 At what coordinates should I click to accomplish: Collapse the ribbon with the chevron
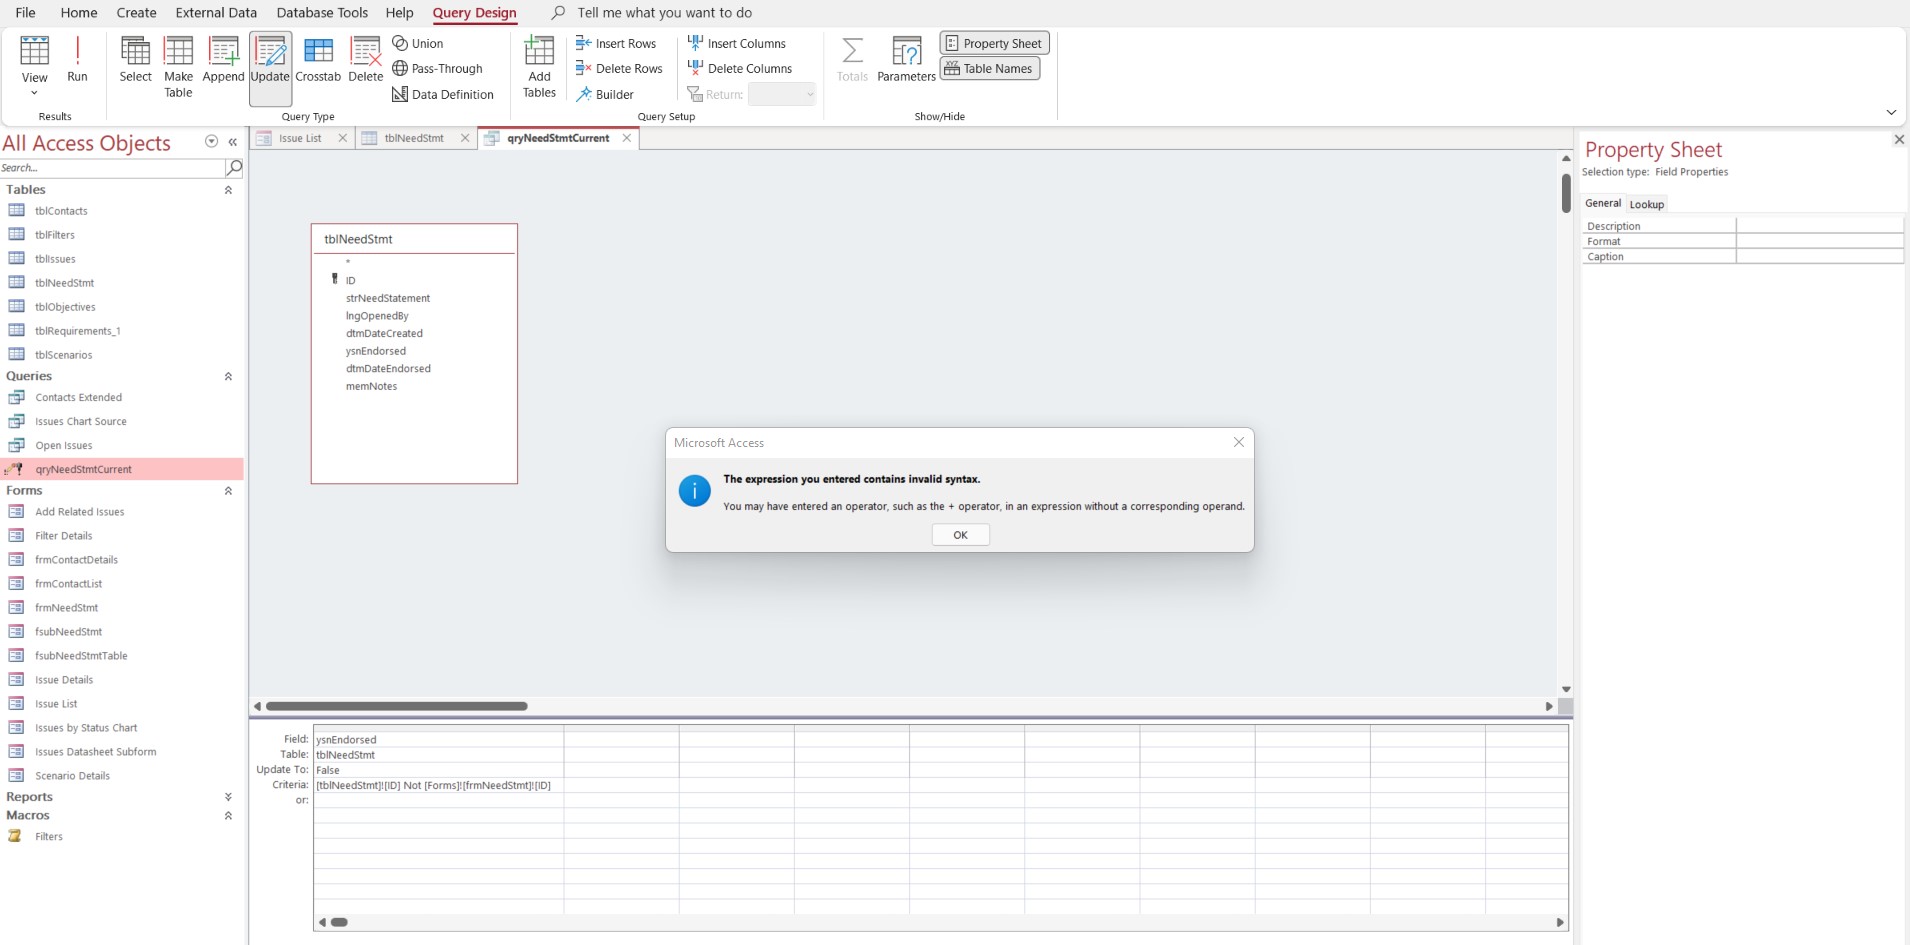[x=1891, y=112]
